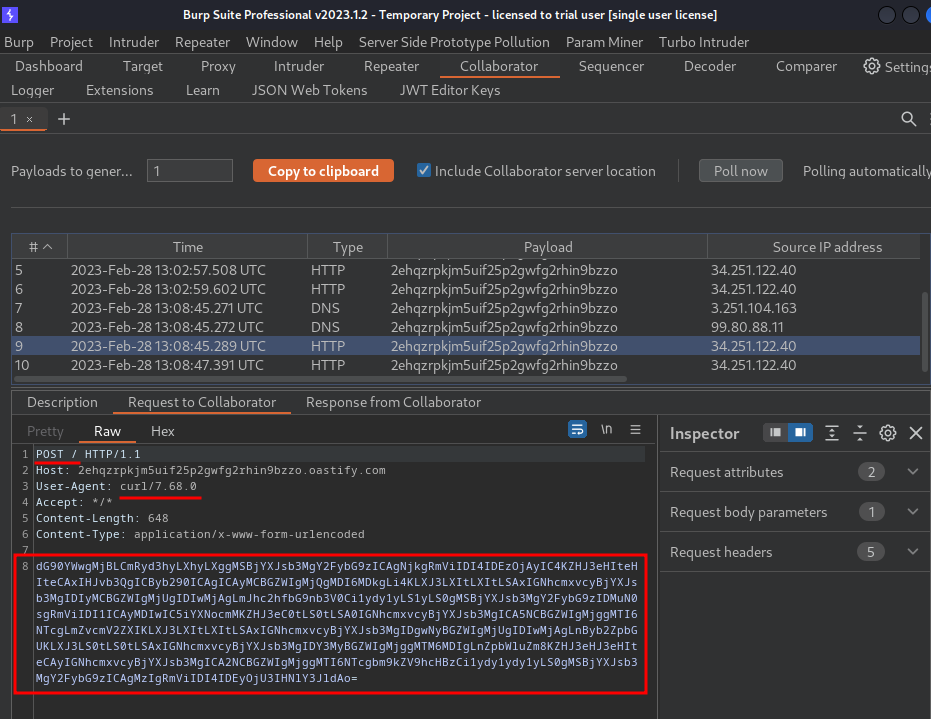931x719 pixels.
Task: Open message editor hamburger menu icon
Action: pos(635,429)
